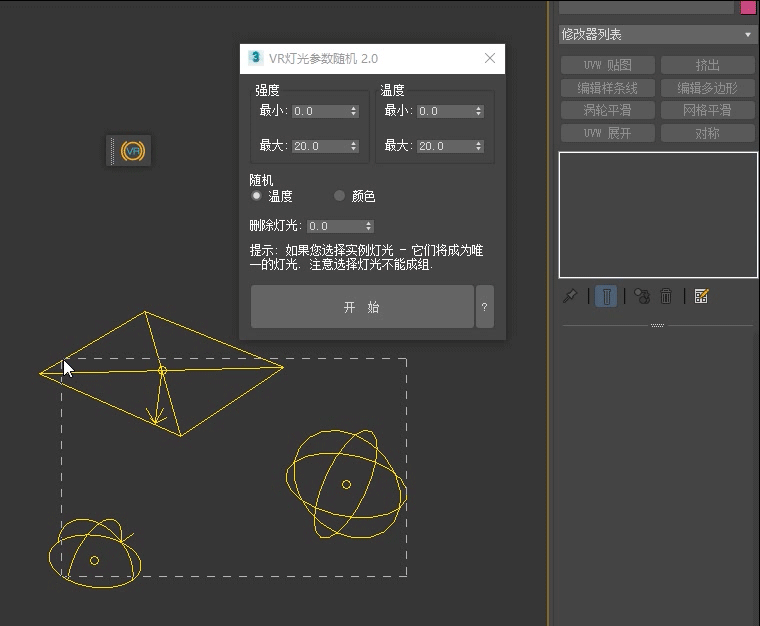Click the UVW 贴图 modifier button
The image size is (760, 626).
(607, 65)
